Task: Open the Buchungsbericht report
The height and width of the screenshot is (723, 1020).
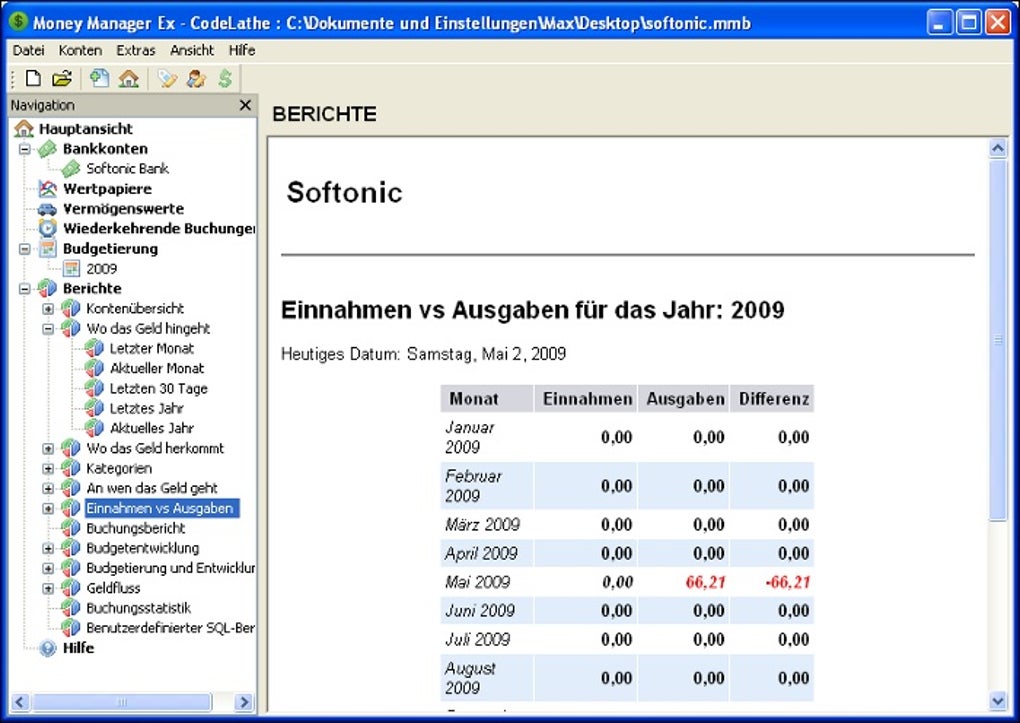Action: [x=135, y=528]
